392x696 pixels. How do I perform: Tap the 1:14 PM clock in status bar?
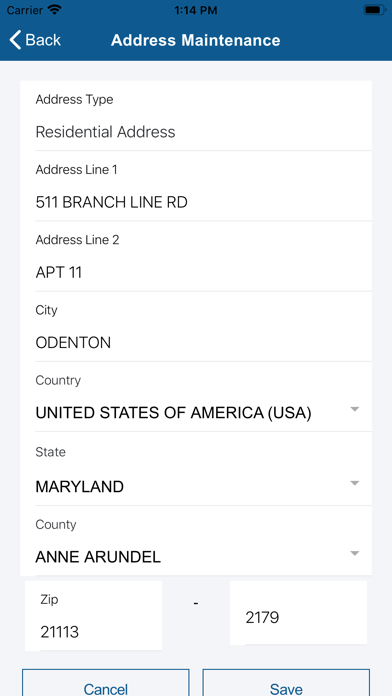[196, 10]
